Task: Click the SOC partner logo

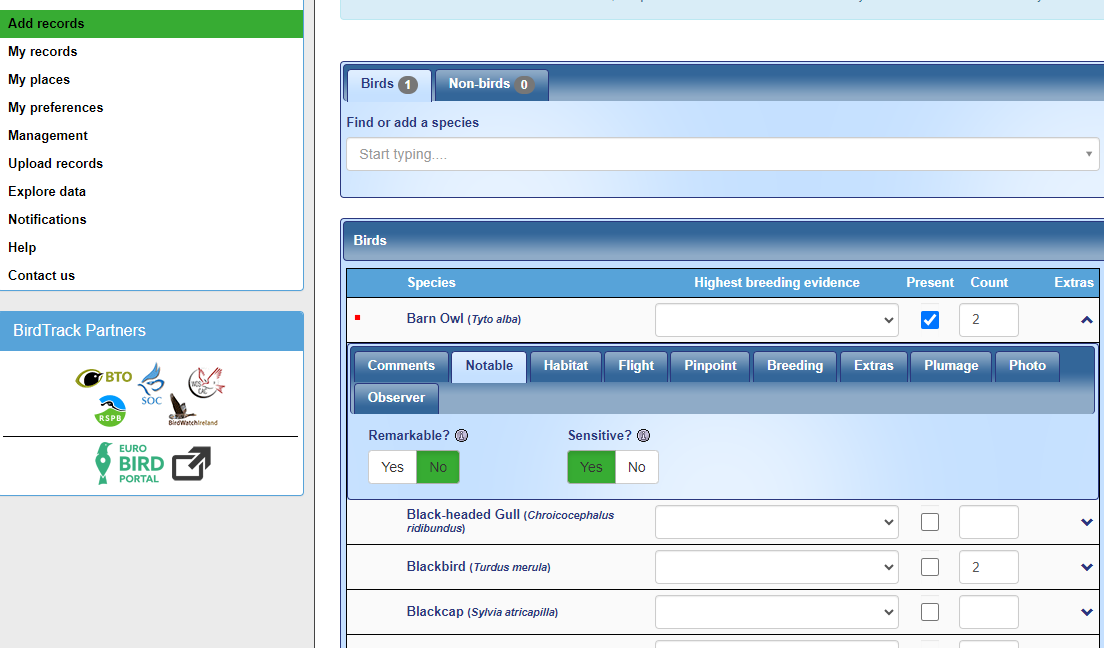Action: pyautogui.click(x=151, y=385)
